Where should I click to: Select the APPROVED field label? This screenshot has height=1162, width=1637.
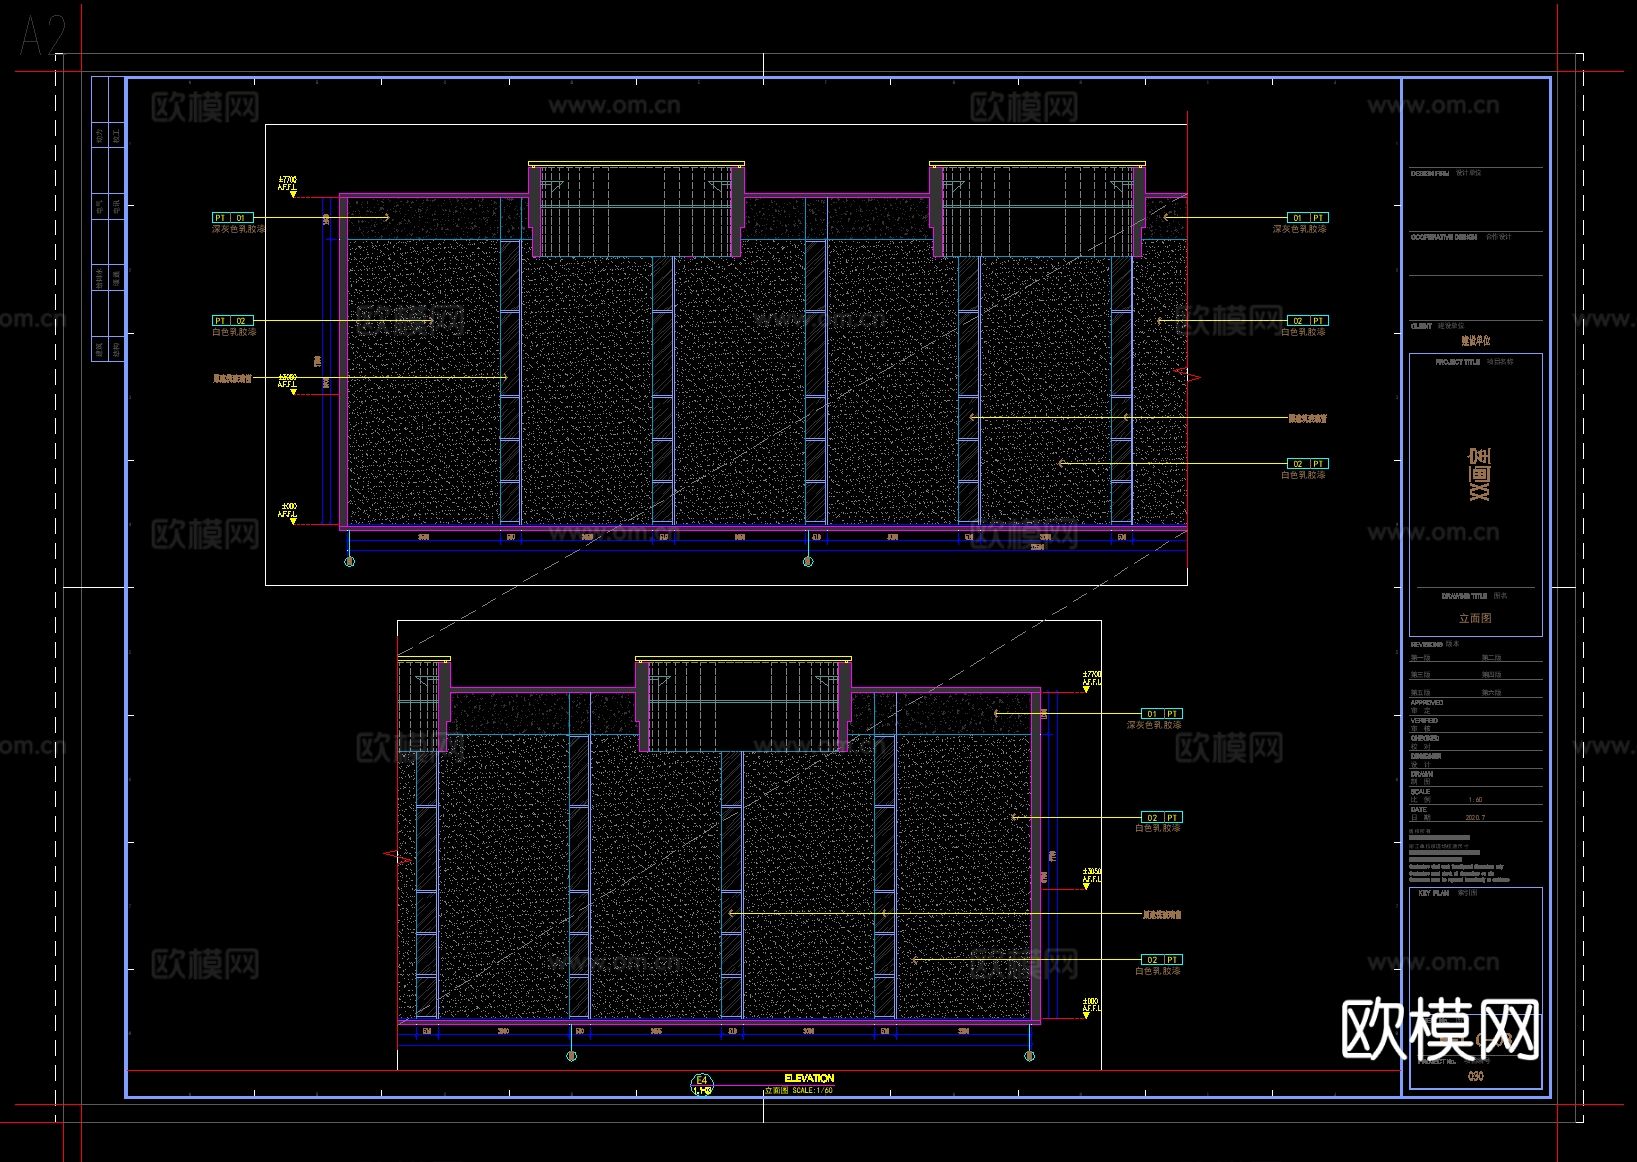1426,703
